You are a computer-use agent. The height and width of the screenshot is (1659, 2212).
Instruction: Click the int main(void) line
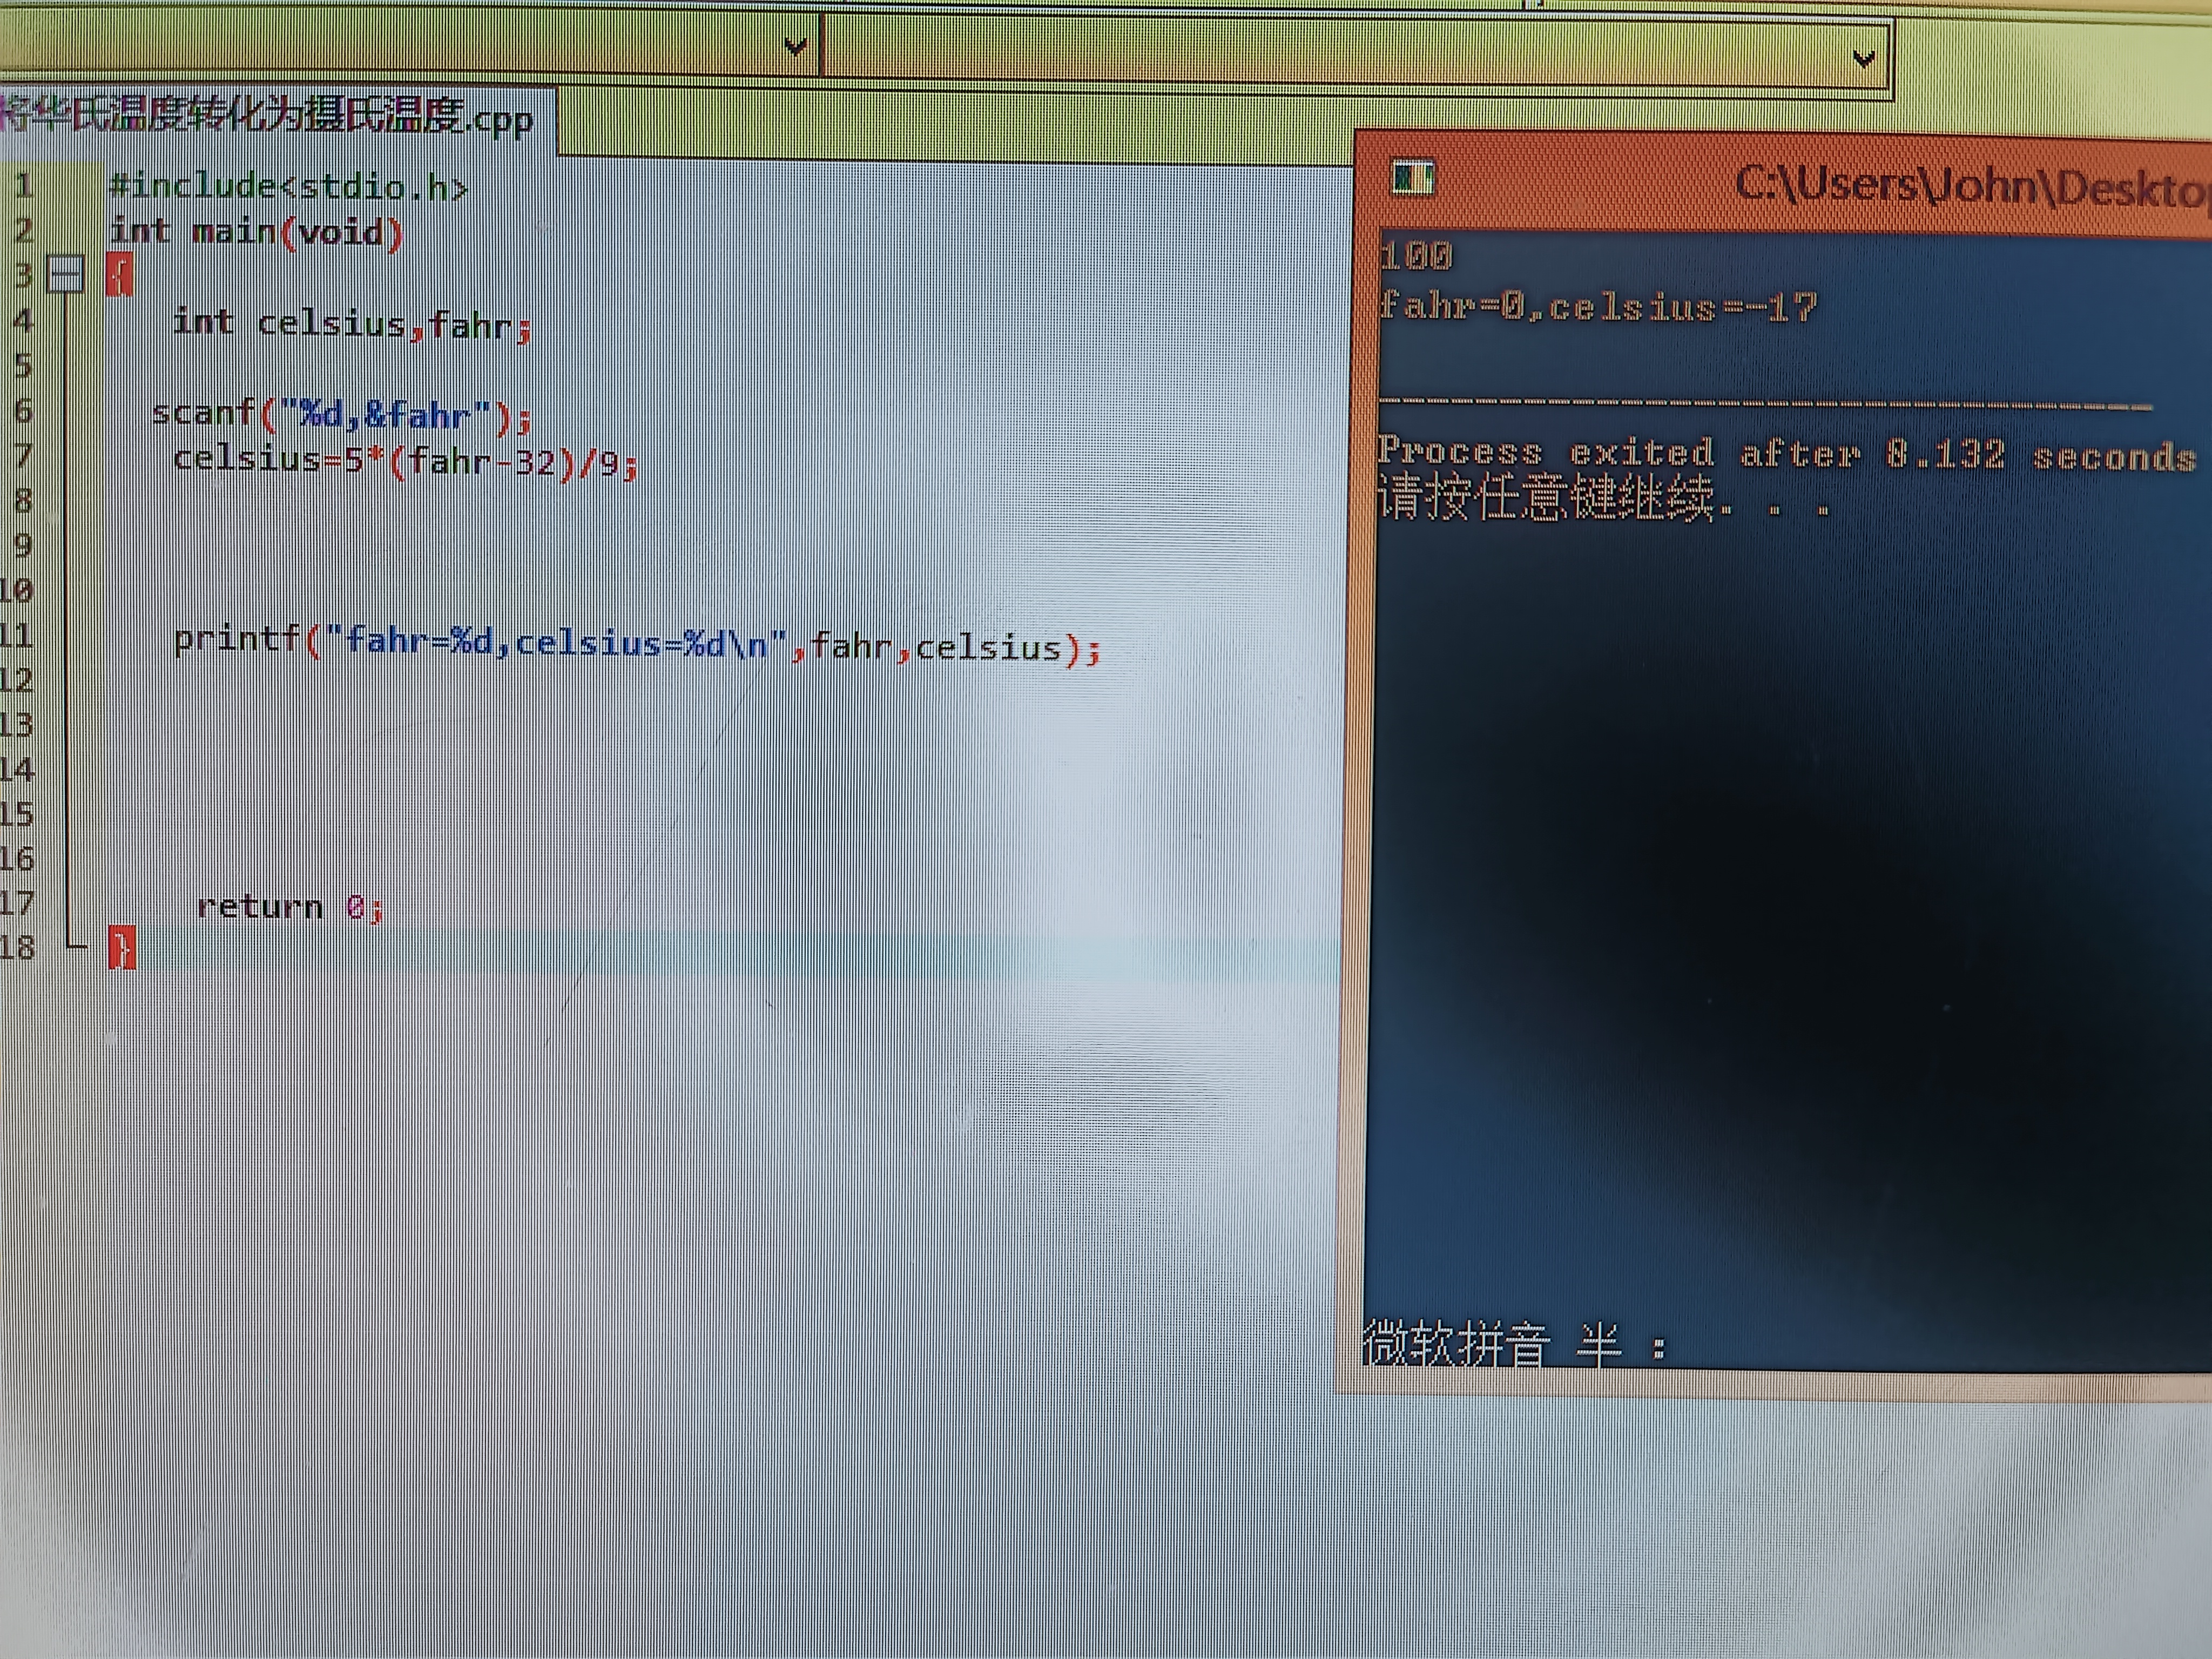(x=256, y=232)
